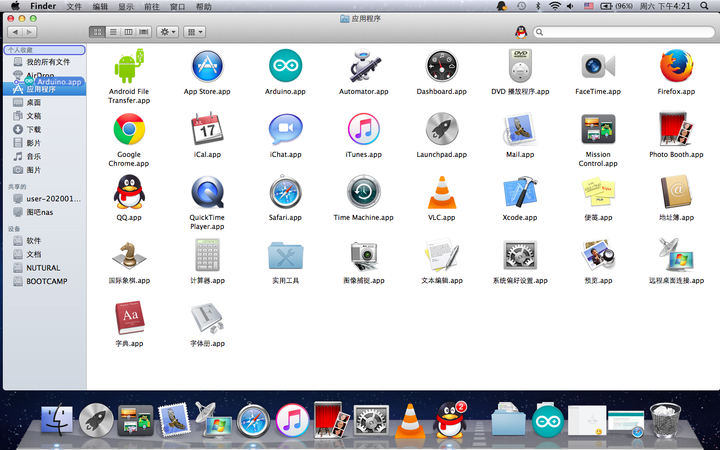Select 系统偏好设置.app in the grid
720x450 pixels.
click(x=520, y=255)
